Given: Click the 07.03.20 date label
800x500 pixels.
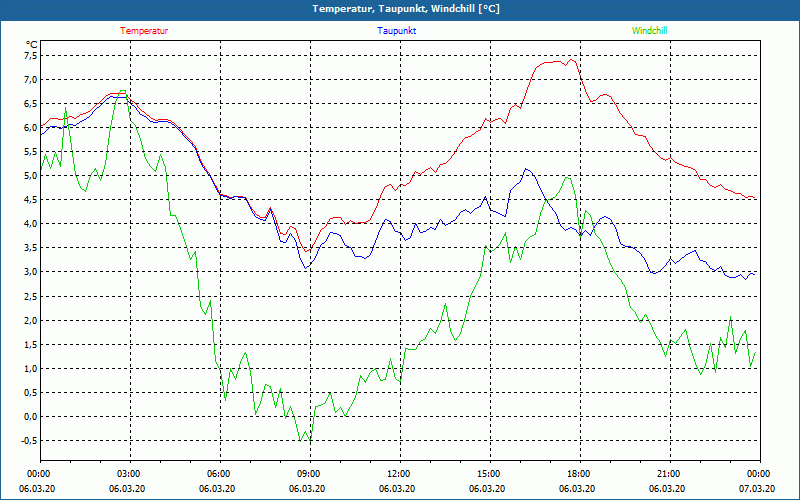Looking at the screenshot, I should [x=758, y=489].
